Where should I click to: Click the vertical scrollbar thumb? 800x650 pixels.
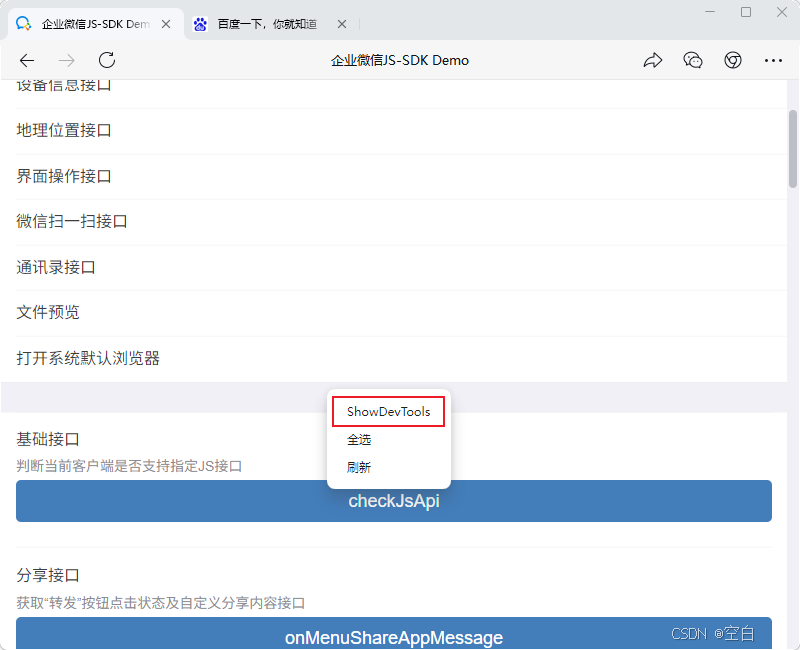coord(792,149)
